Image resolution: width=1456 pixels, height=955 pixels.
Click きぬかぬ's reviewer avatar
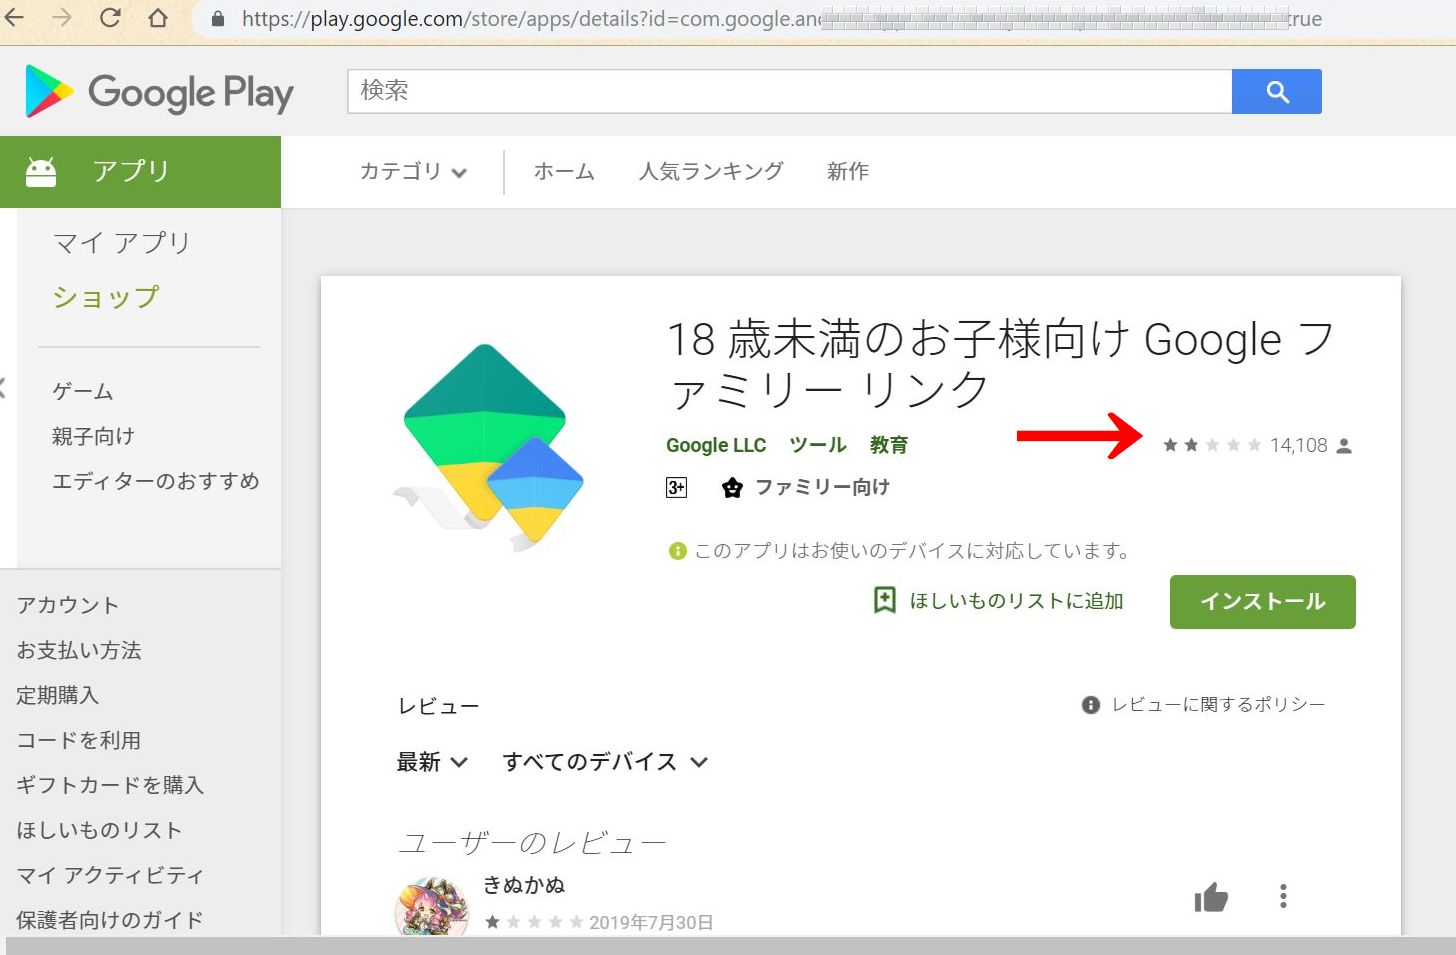pyautogui.click(x=432, y=907)
